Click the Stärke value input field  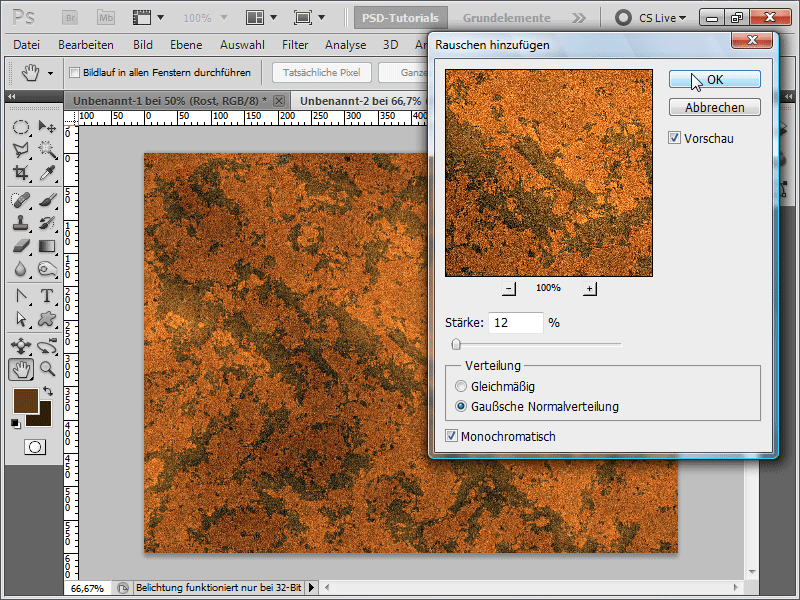click(x=515, y=322)
